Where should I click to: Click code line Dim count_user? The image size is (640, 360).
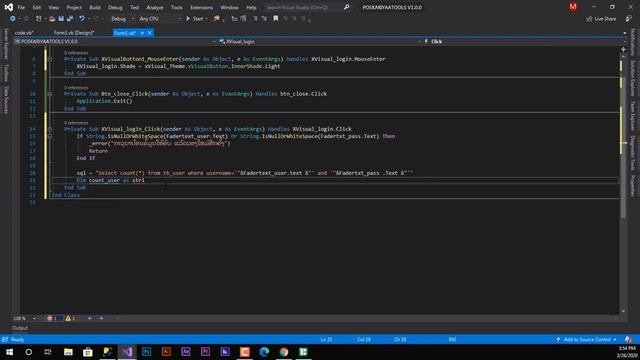110,180
